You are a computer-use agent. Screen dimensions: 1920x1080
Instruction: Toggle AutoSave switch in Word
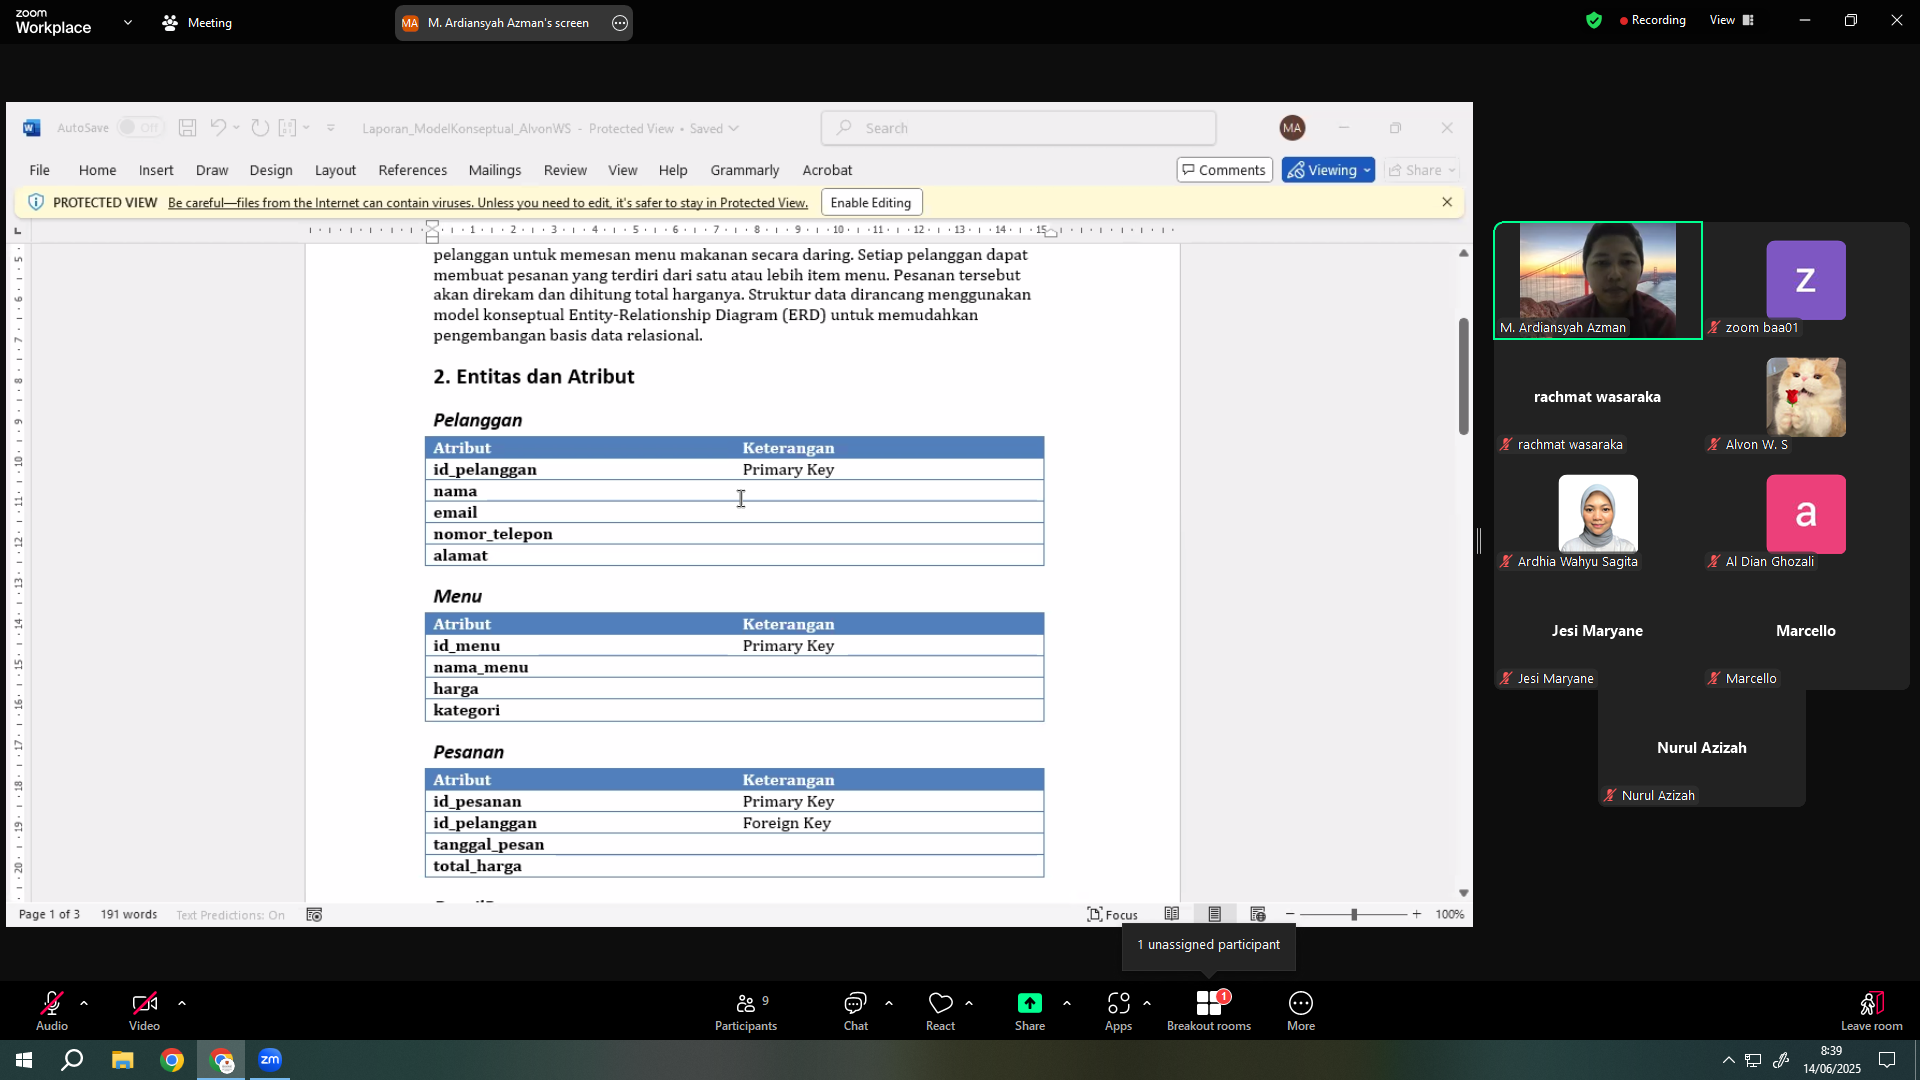(x=139, y=128)
